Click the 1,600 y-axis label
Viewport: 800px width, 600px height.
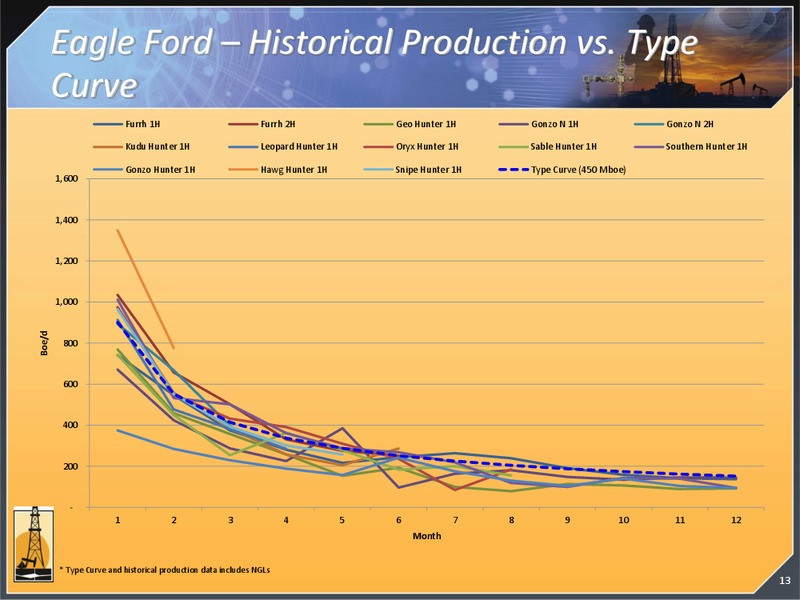coord(67,179)
